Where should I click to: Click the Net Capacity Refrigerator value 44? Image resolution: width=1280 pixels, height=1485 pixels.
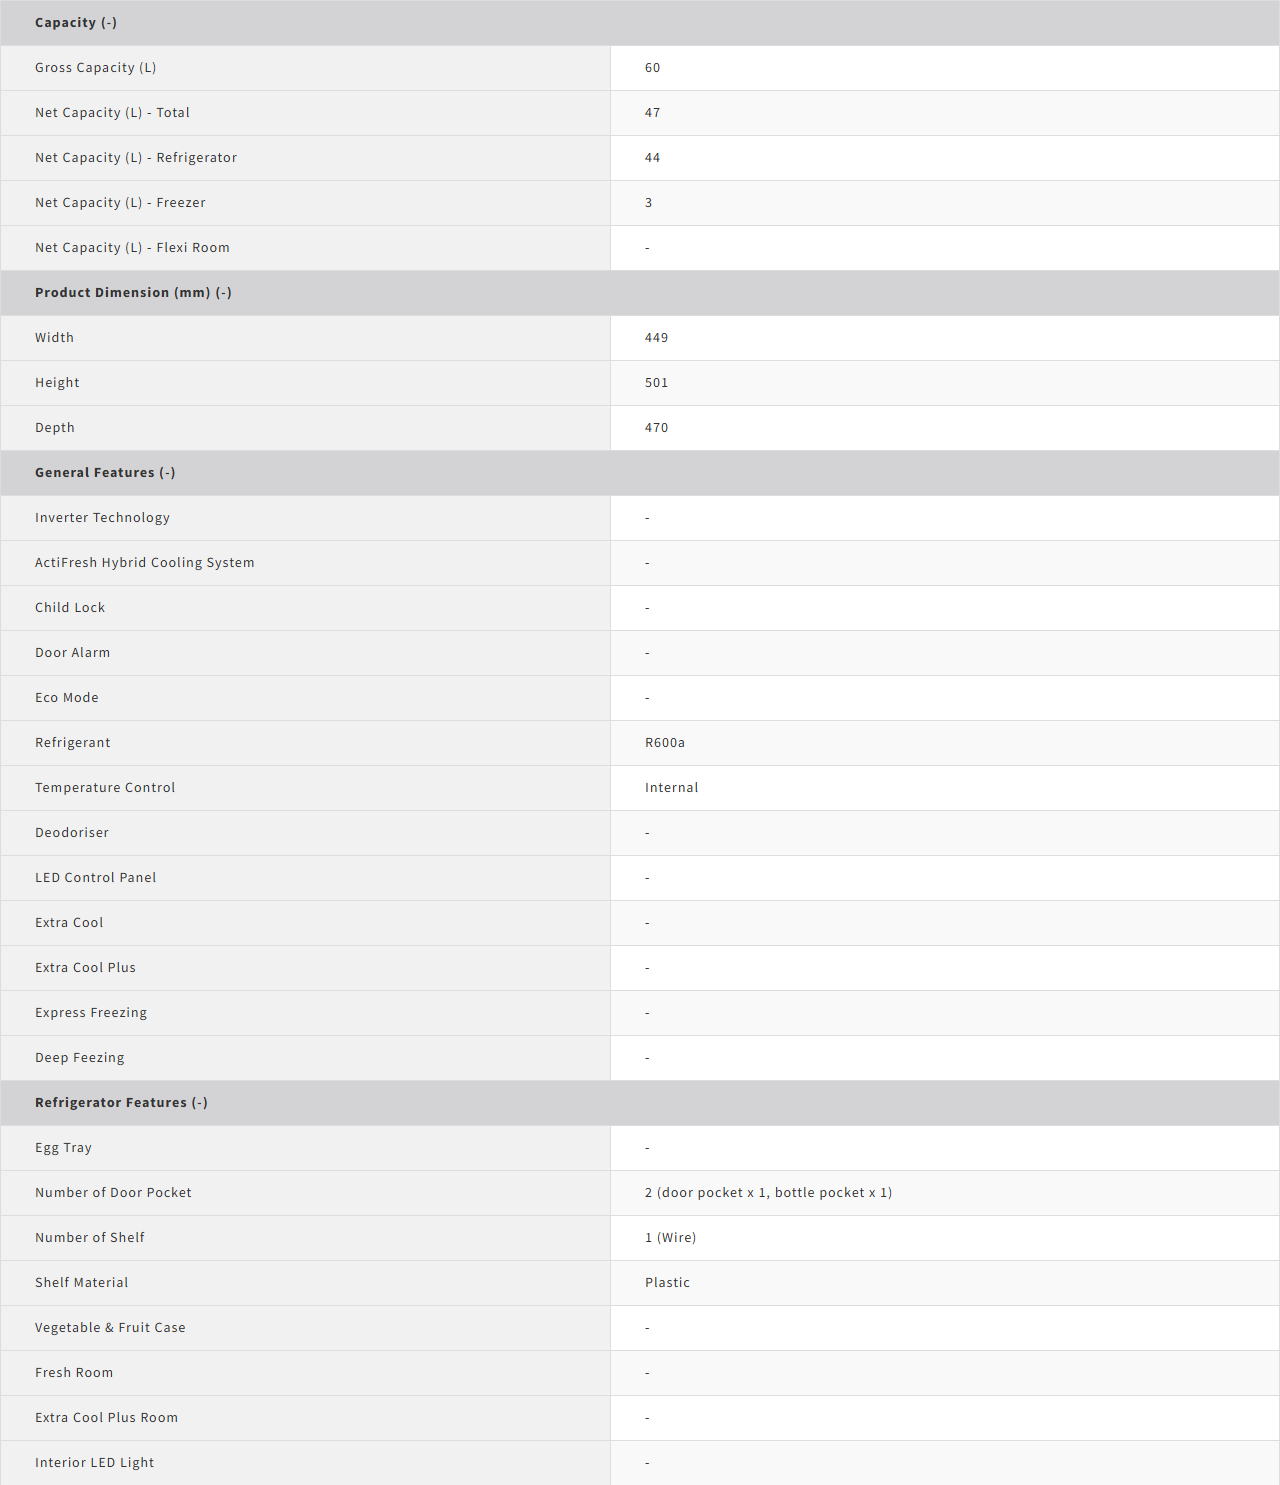652,158
